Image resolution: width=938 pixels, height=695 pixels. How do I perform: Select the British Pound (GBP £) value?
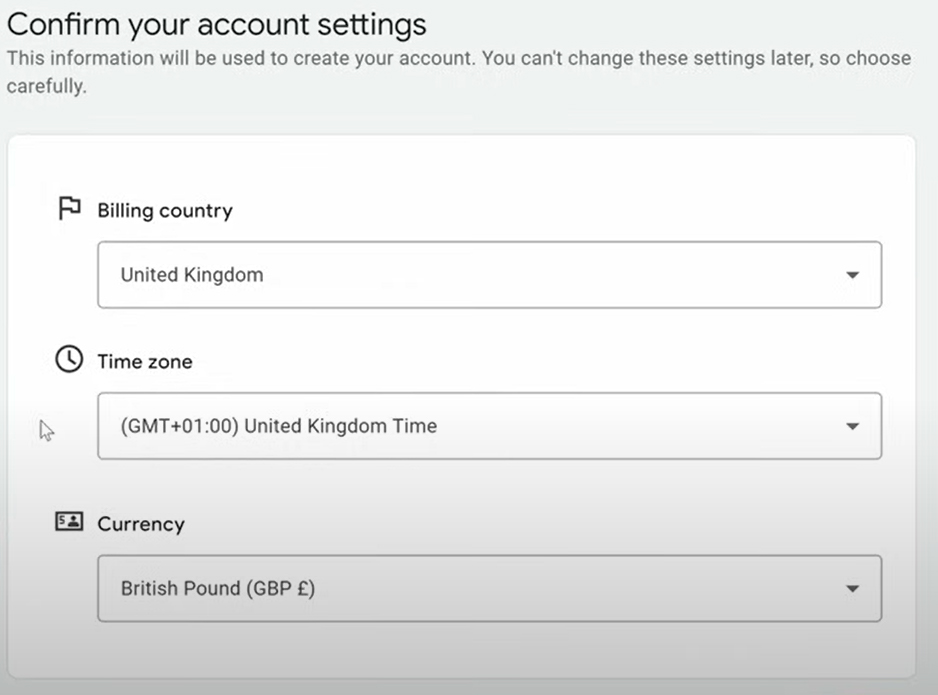click(218, 589)
